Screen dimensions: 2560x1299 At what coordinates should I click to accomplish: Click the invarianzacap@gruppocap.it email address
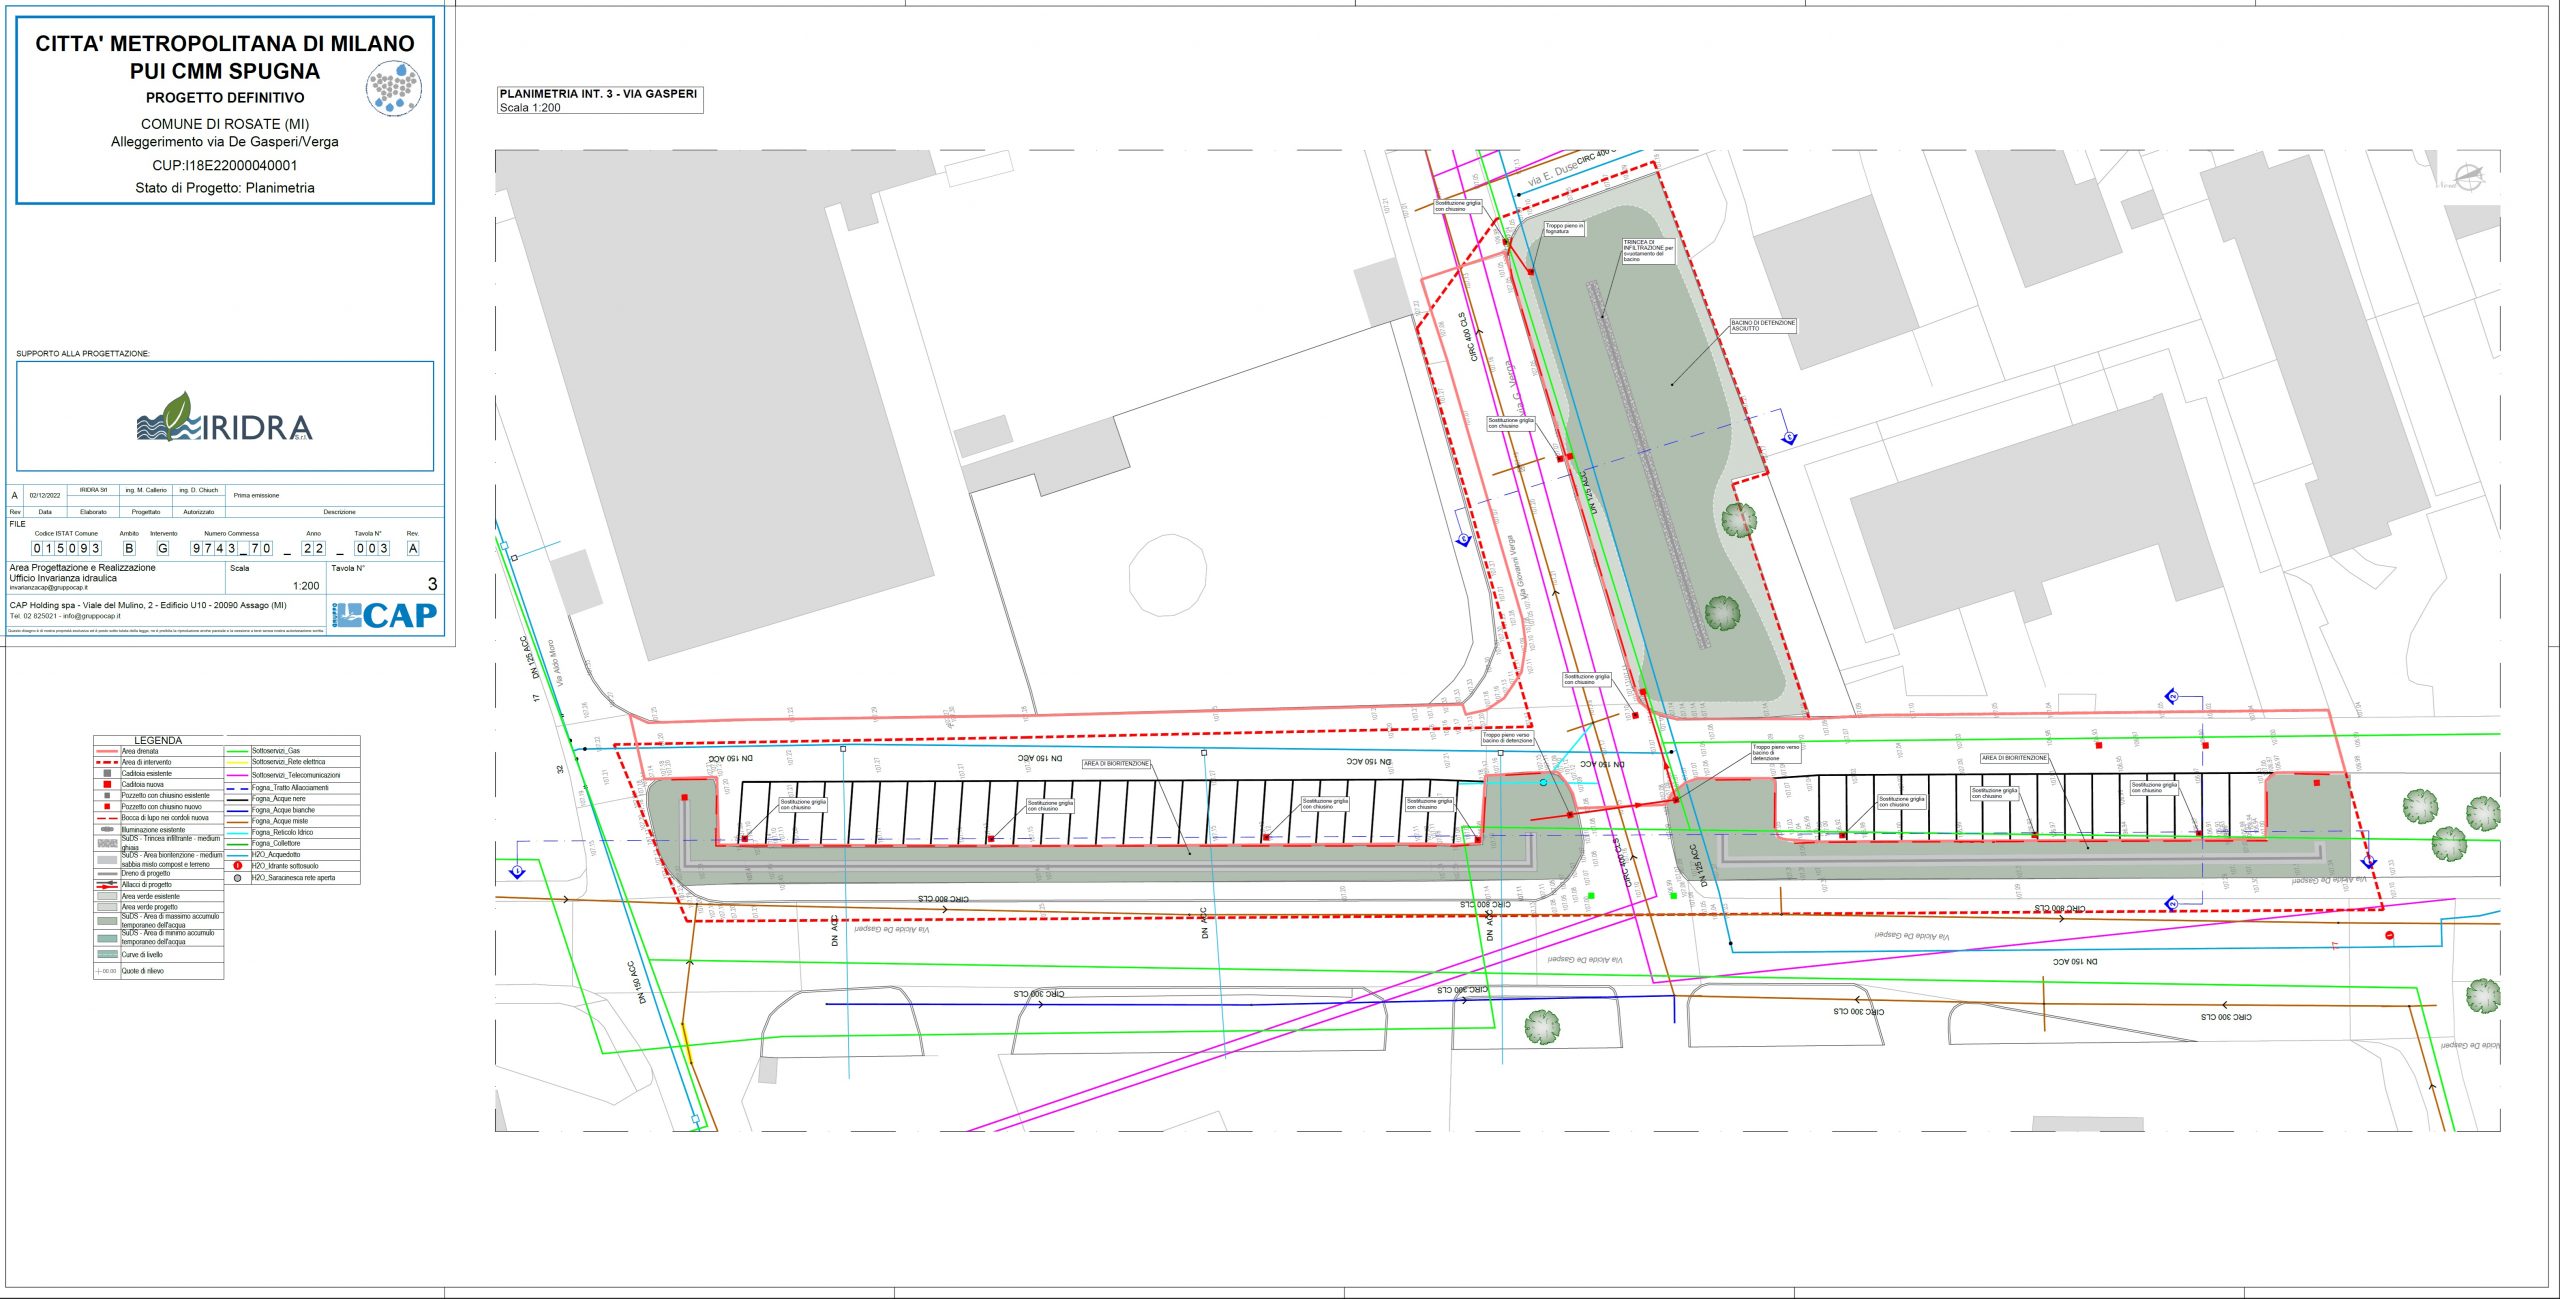[x=48, y=588]
